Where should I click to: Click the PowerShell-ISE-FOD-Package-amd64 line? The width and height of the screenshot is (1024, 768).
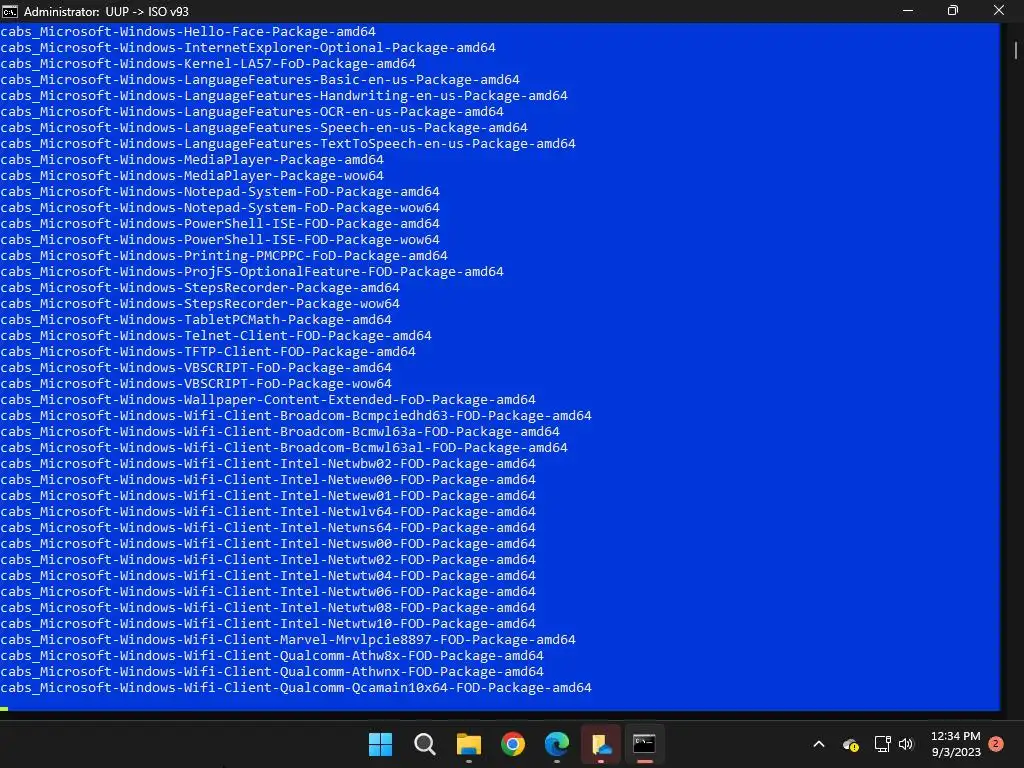tap(220, 223)
